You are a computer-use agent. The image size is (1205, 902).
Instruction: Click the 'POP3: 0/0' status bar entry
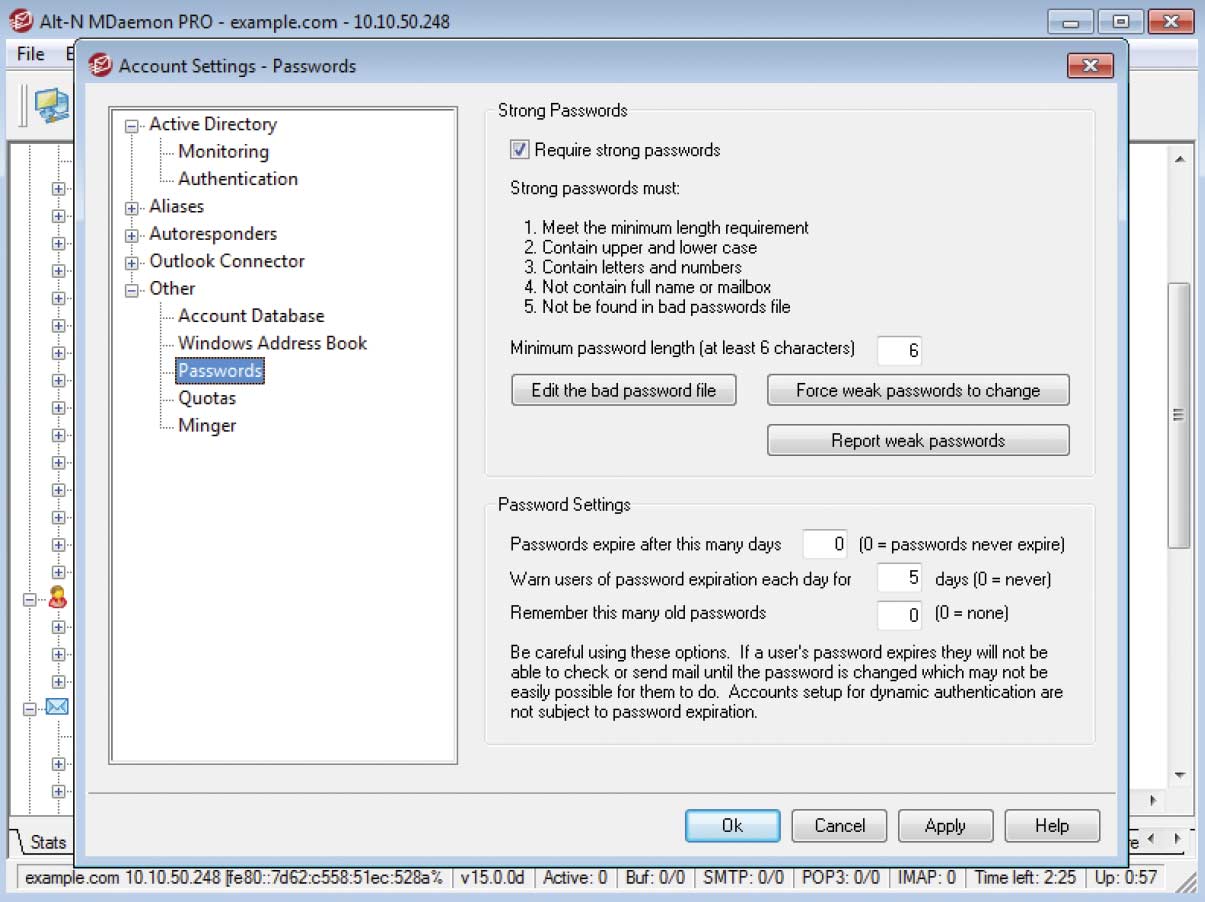pyautogui.click(x=841, y=878)
